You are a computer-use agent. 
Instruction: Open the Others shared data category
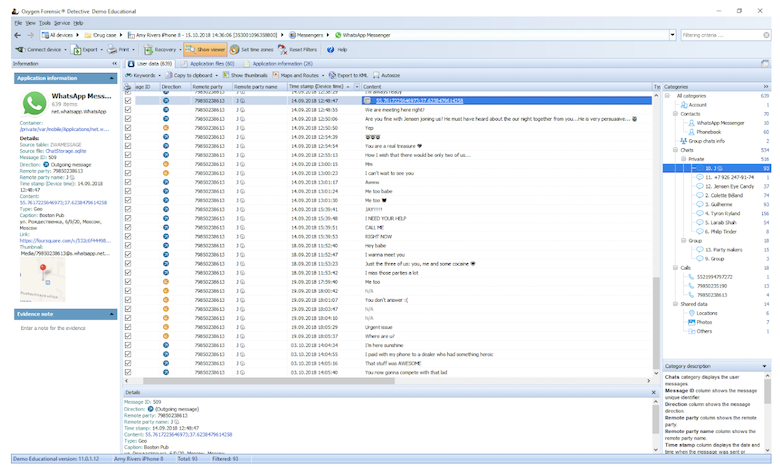click(x=704, y=331)
